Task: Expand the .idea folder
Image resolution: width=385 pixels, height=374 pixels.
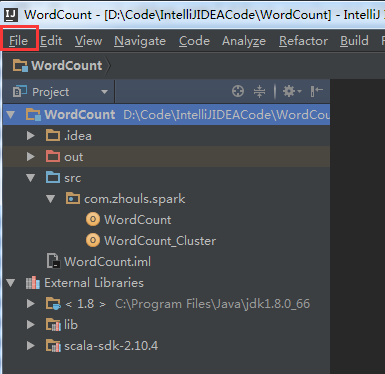Action: [31, 136]
